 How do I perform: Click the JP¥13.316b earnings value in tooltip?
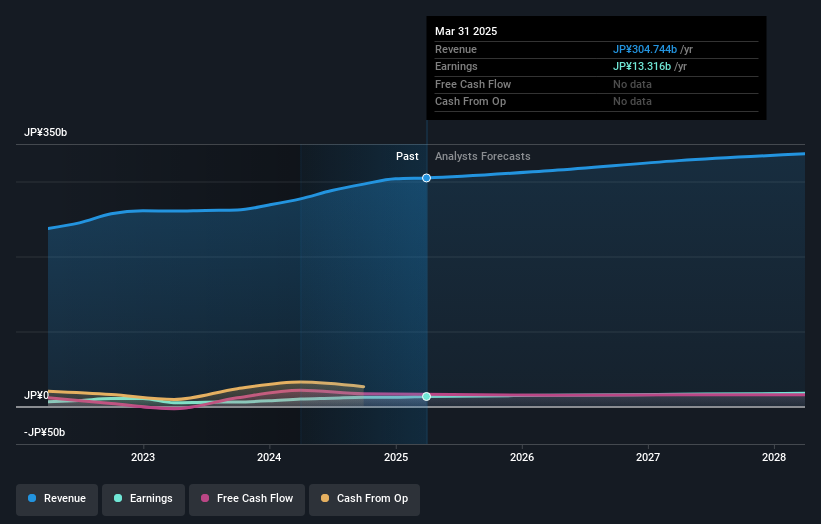(642, 66)
